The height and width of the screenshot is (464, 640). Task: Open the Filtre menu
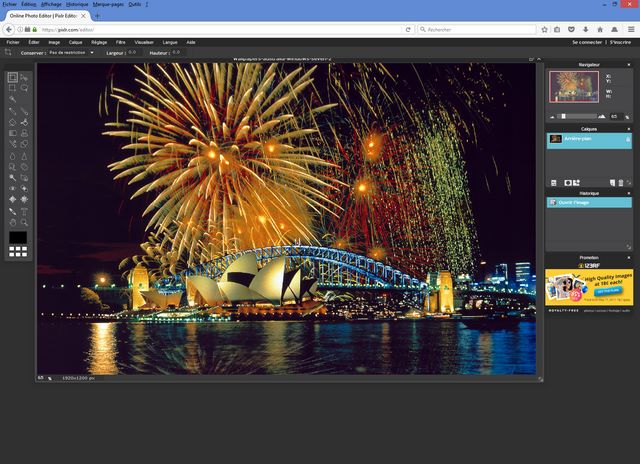coord(121,42)
